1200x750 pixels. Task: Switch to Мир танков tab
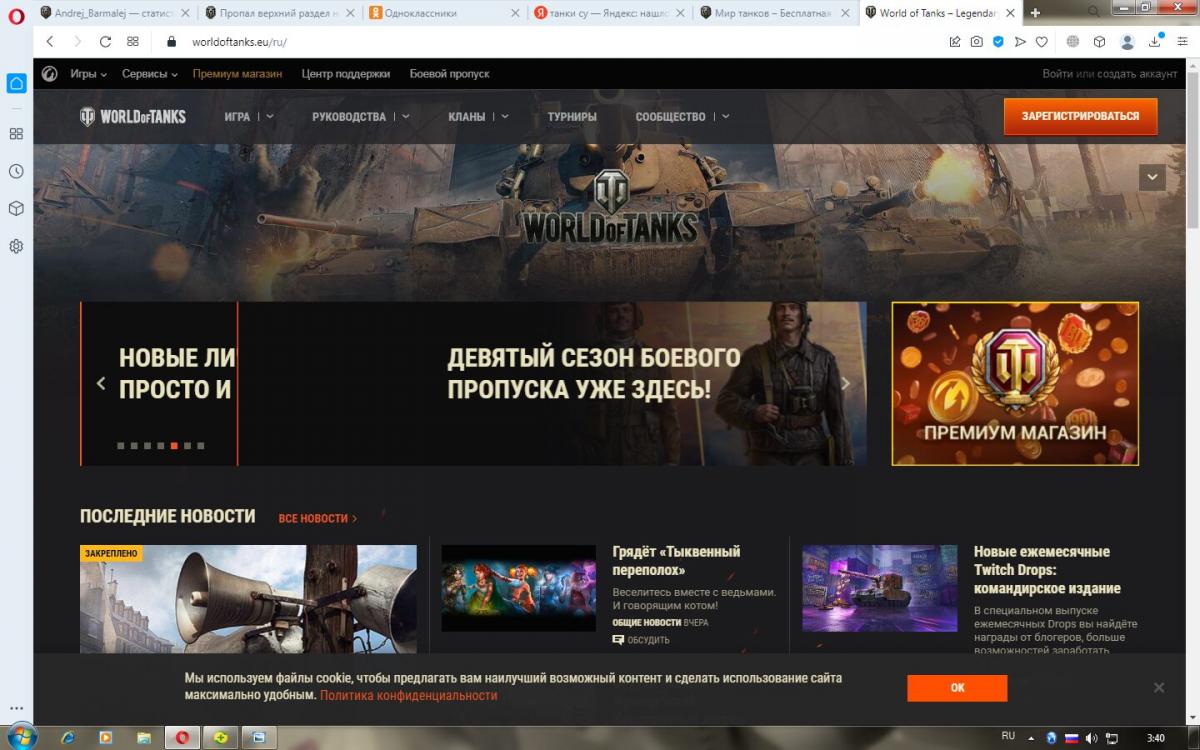click(x=772, y=13)
